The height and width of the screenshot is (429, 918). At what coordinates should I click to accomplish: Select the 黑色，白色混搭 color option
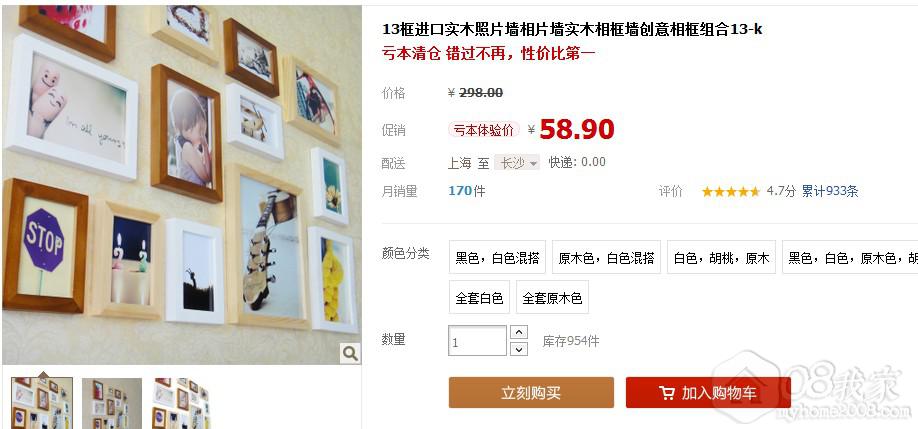497,257
